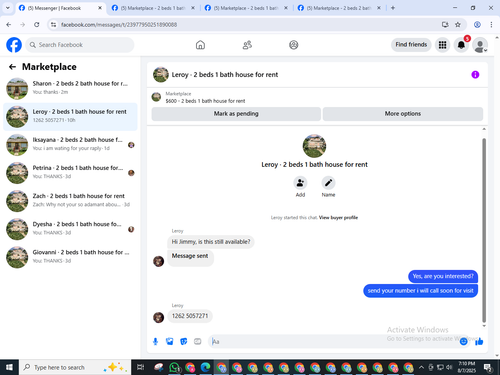Click the chat scrollbar
500x375 pixels.
[x=484, y=230]
